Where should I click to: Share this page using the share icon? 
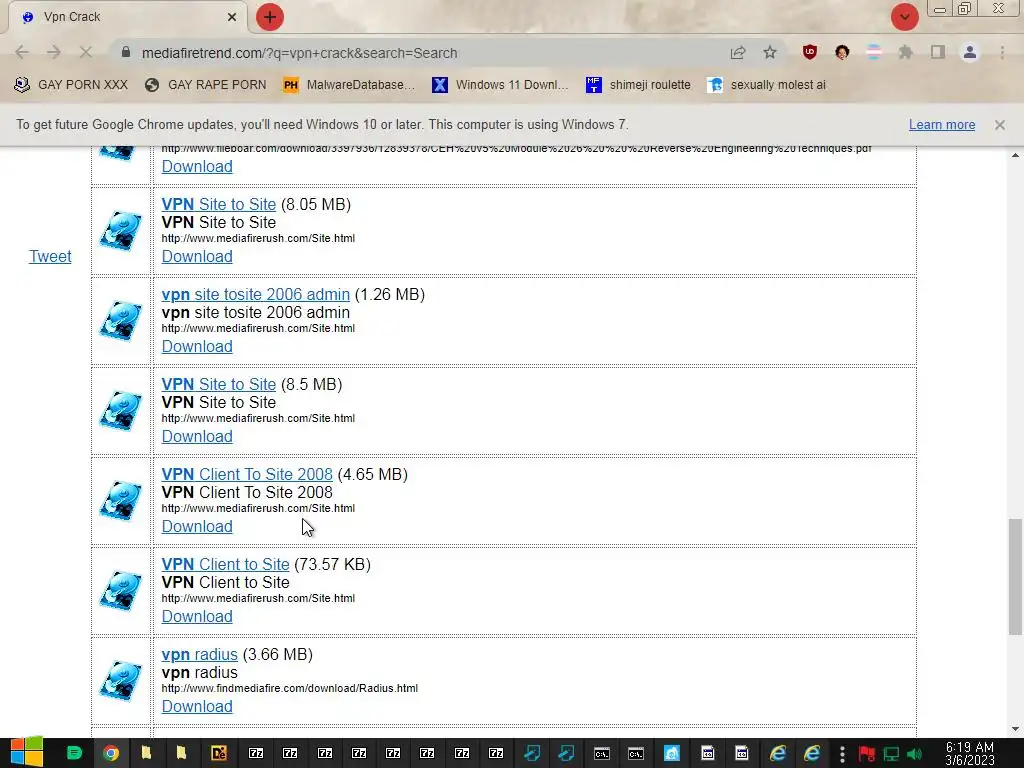[x=738, y=53]
